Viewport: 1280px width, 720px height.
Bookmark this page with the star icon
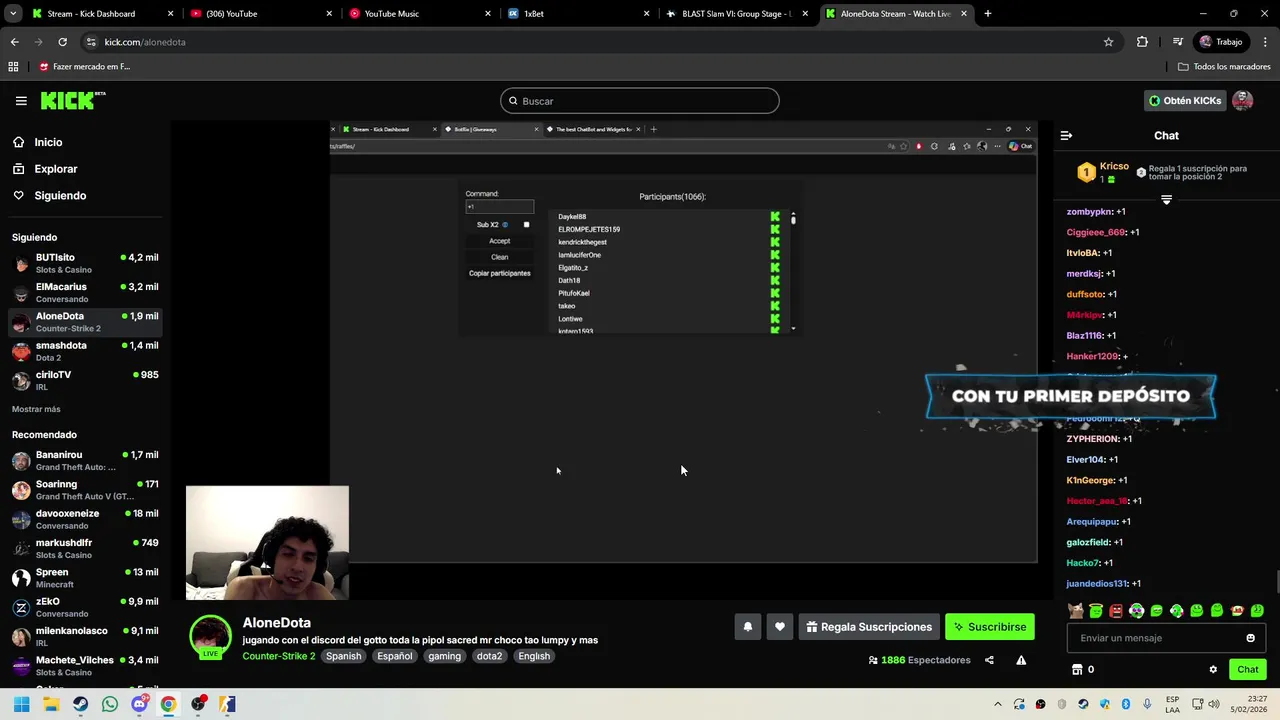click(1108, 42)
